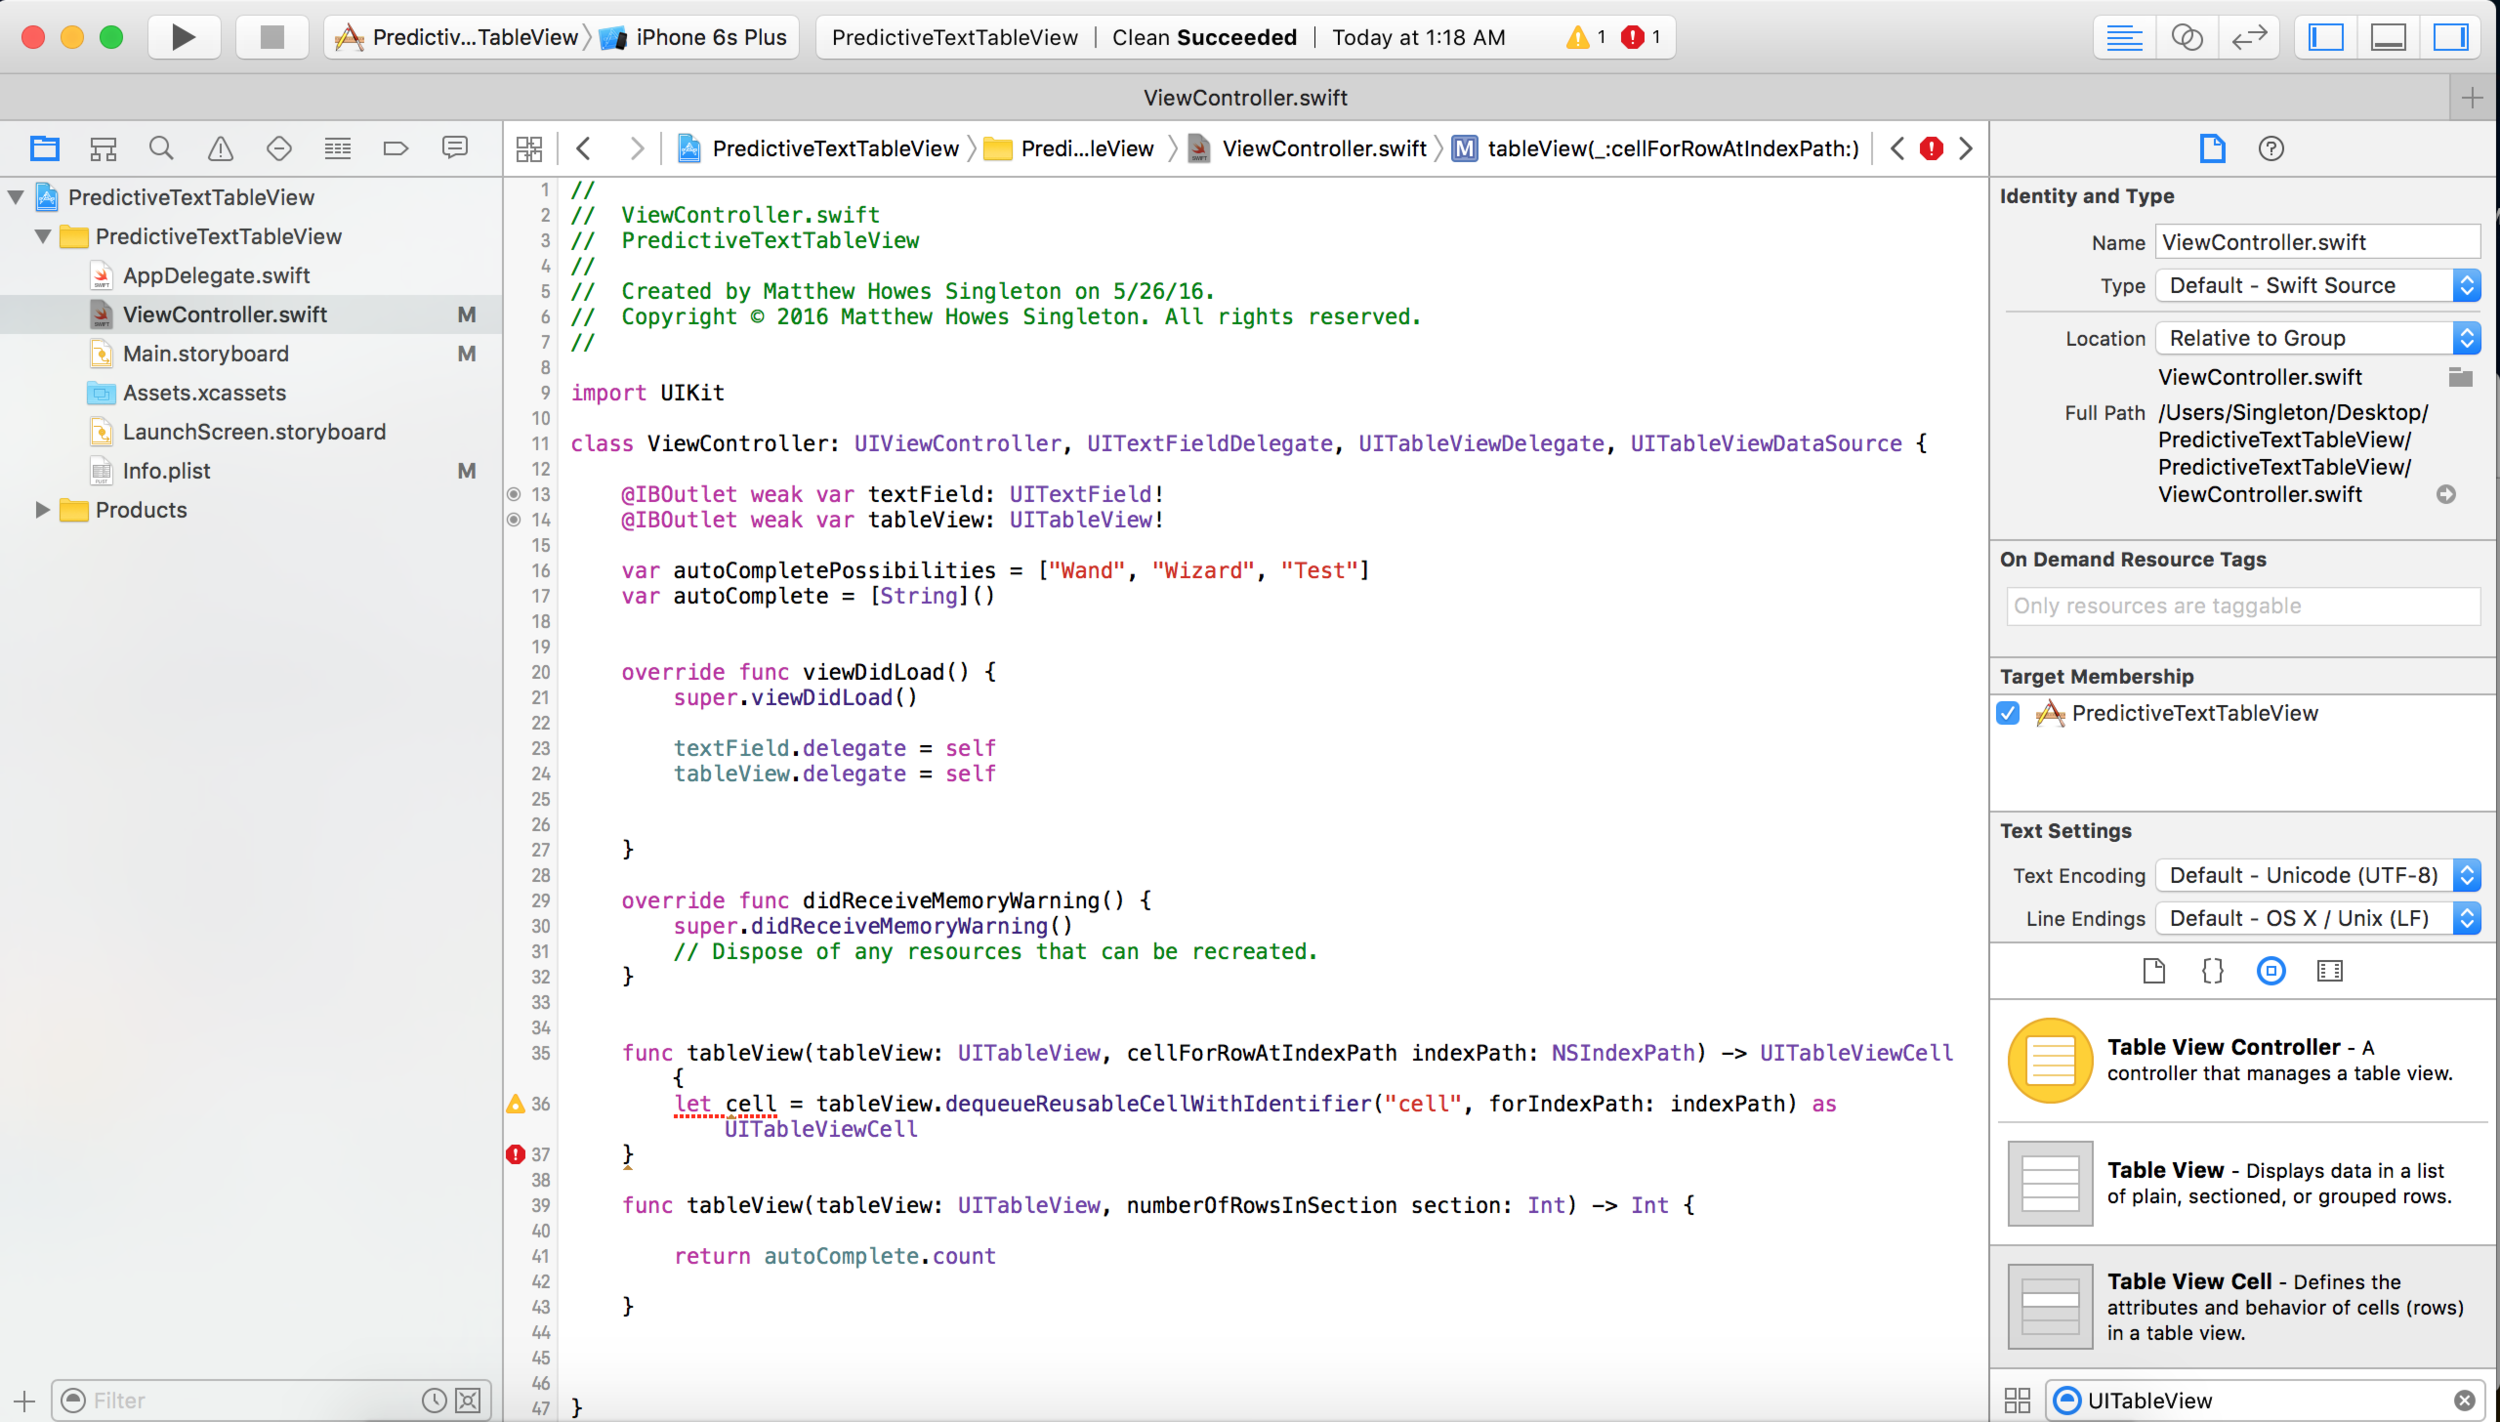
Task: Open the Test navigator
Action: [x=279, y=149]
